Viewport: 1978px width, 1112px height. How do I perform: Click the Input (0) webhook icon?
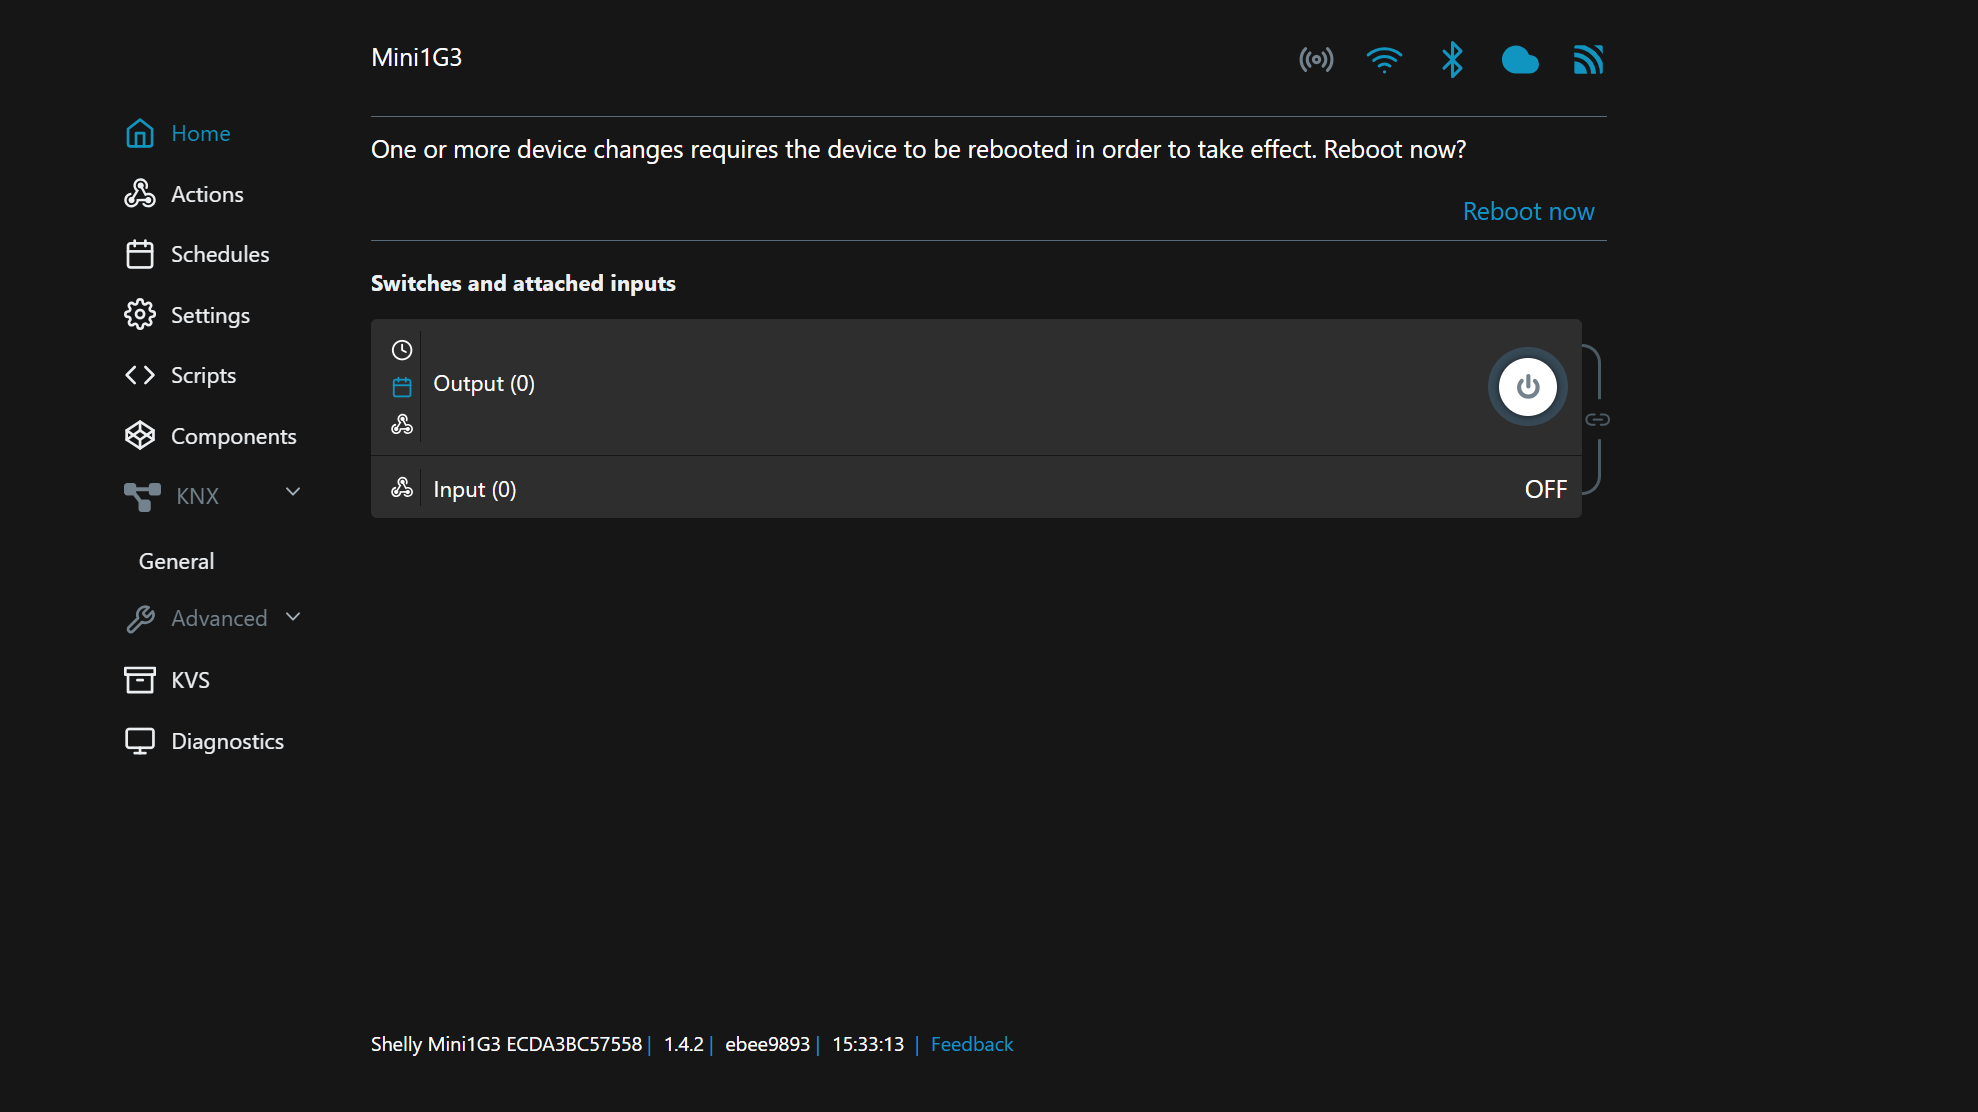(402, 488)
